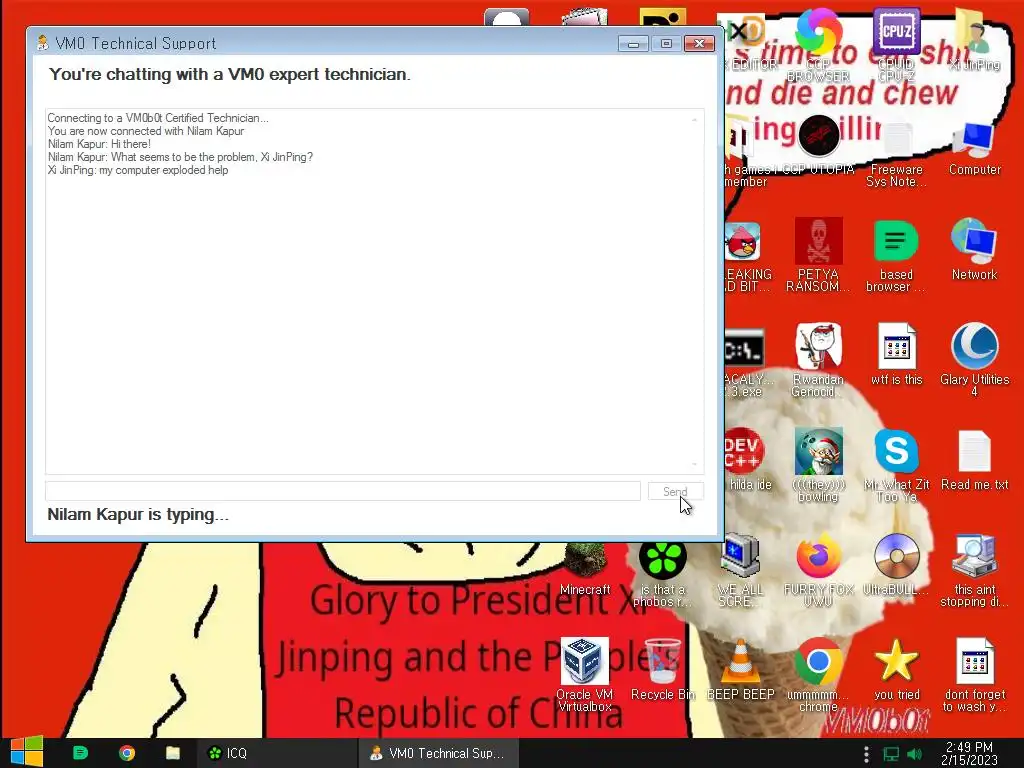The height and width of the screenshot is (768, 1024).
Task: Open the FURRY FOX UWU Firefox icon
Action: (x=818, y=570)
